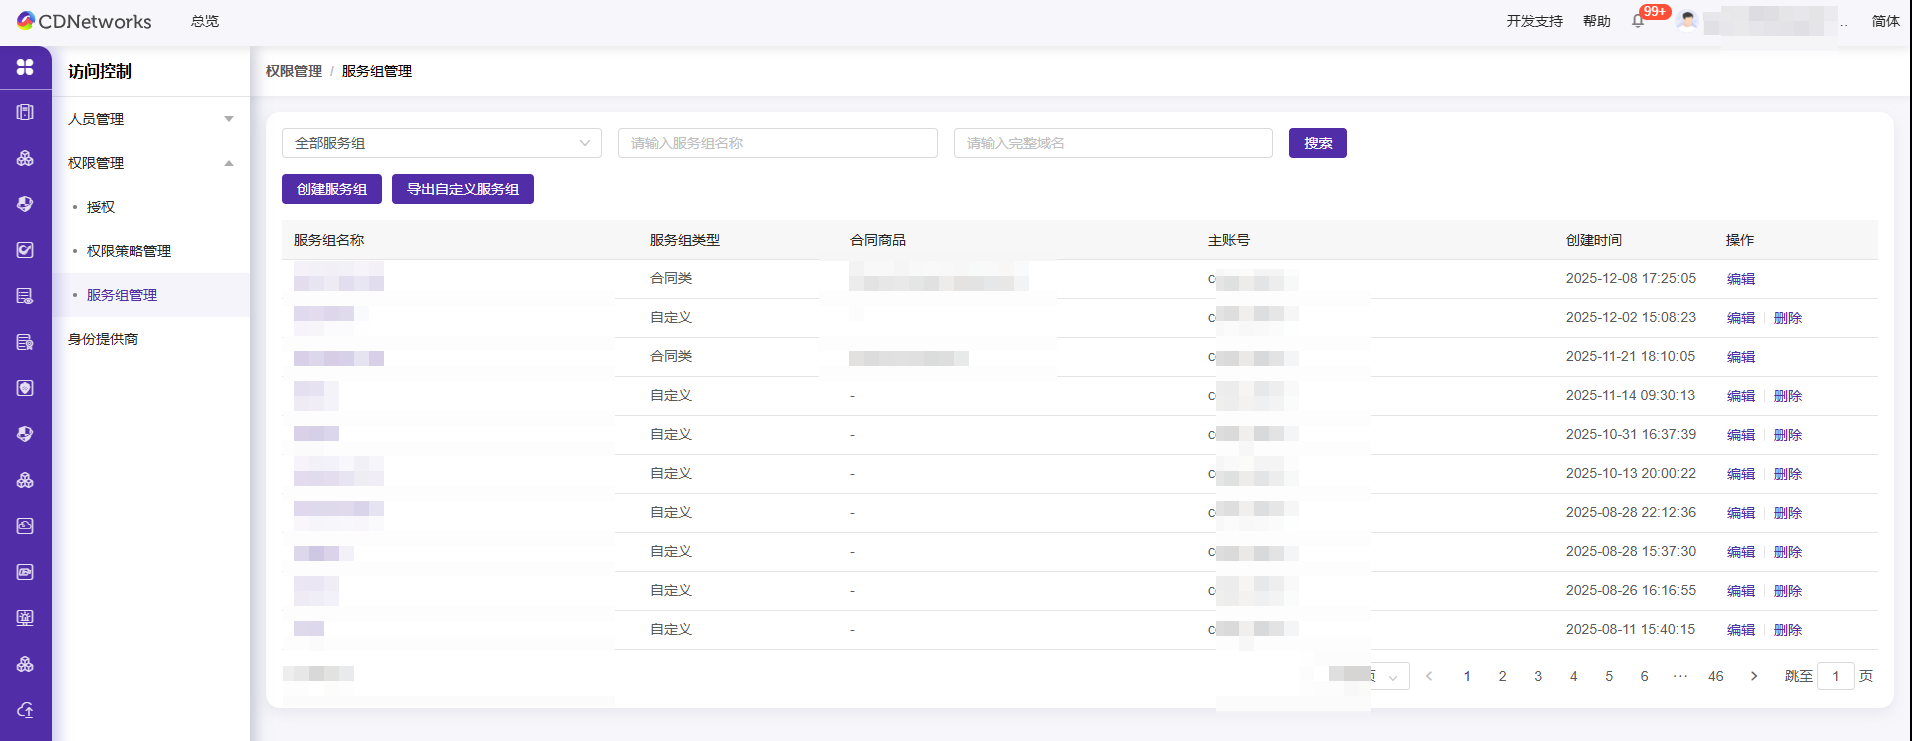Expand the 人员管理 menu section
The image size is (1912, 741).
coord(151,119)
